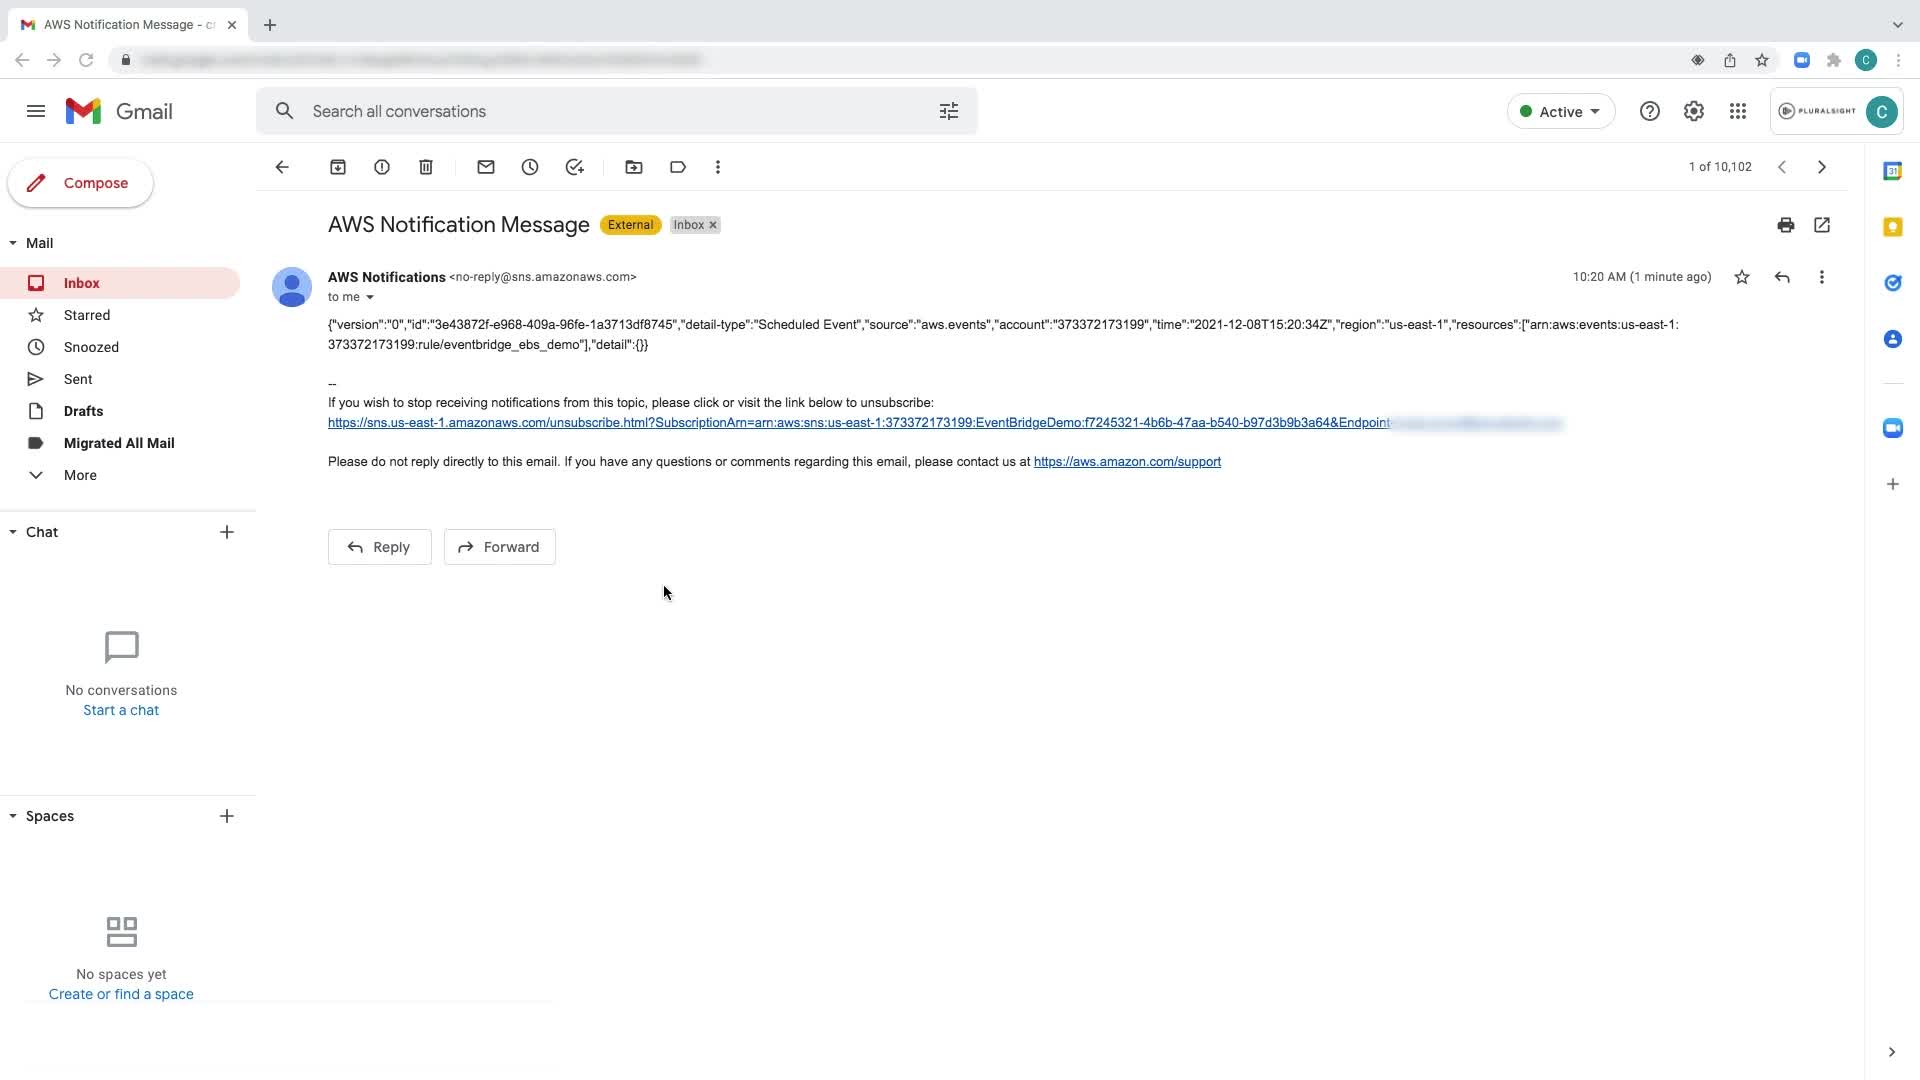The height and width of the screenshot is (1080, 1920).
Task: Expand the 'to me' recipient details arrow
Action: 370,297
